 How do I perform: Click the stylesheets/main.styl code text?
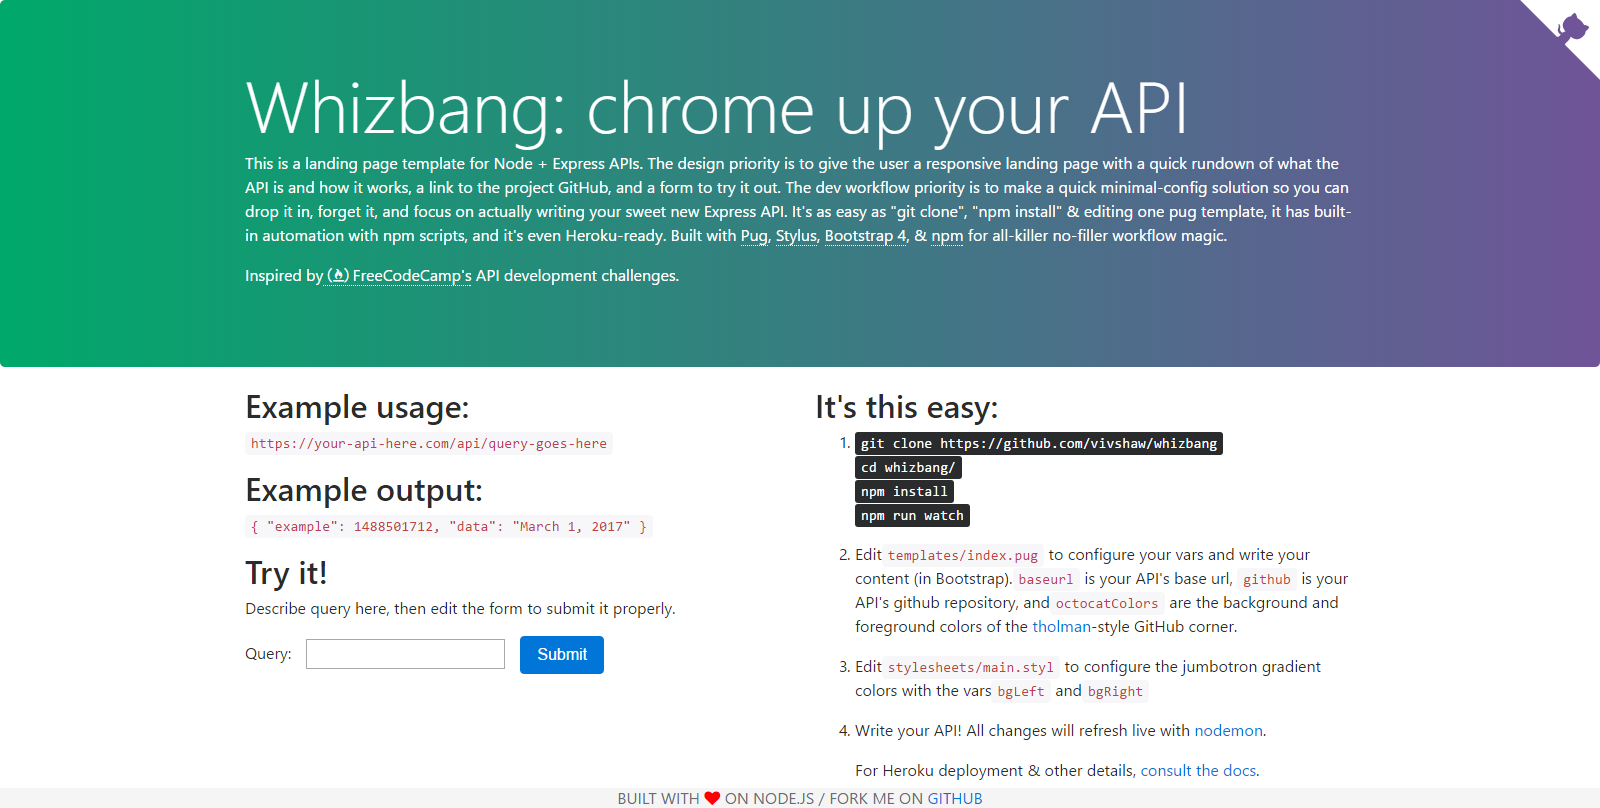tap(971, 668)
